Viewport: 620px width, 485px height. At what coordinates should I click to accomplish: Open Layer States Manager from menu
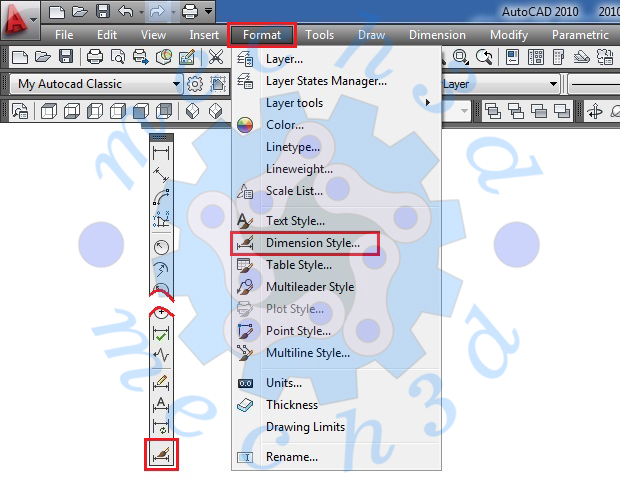(326, 81)
